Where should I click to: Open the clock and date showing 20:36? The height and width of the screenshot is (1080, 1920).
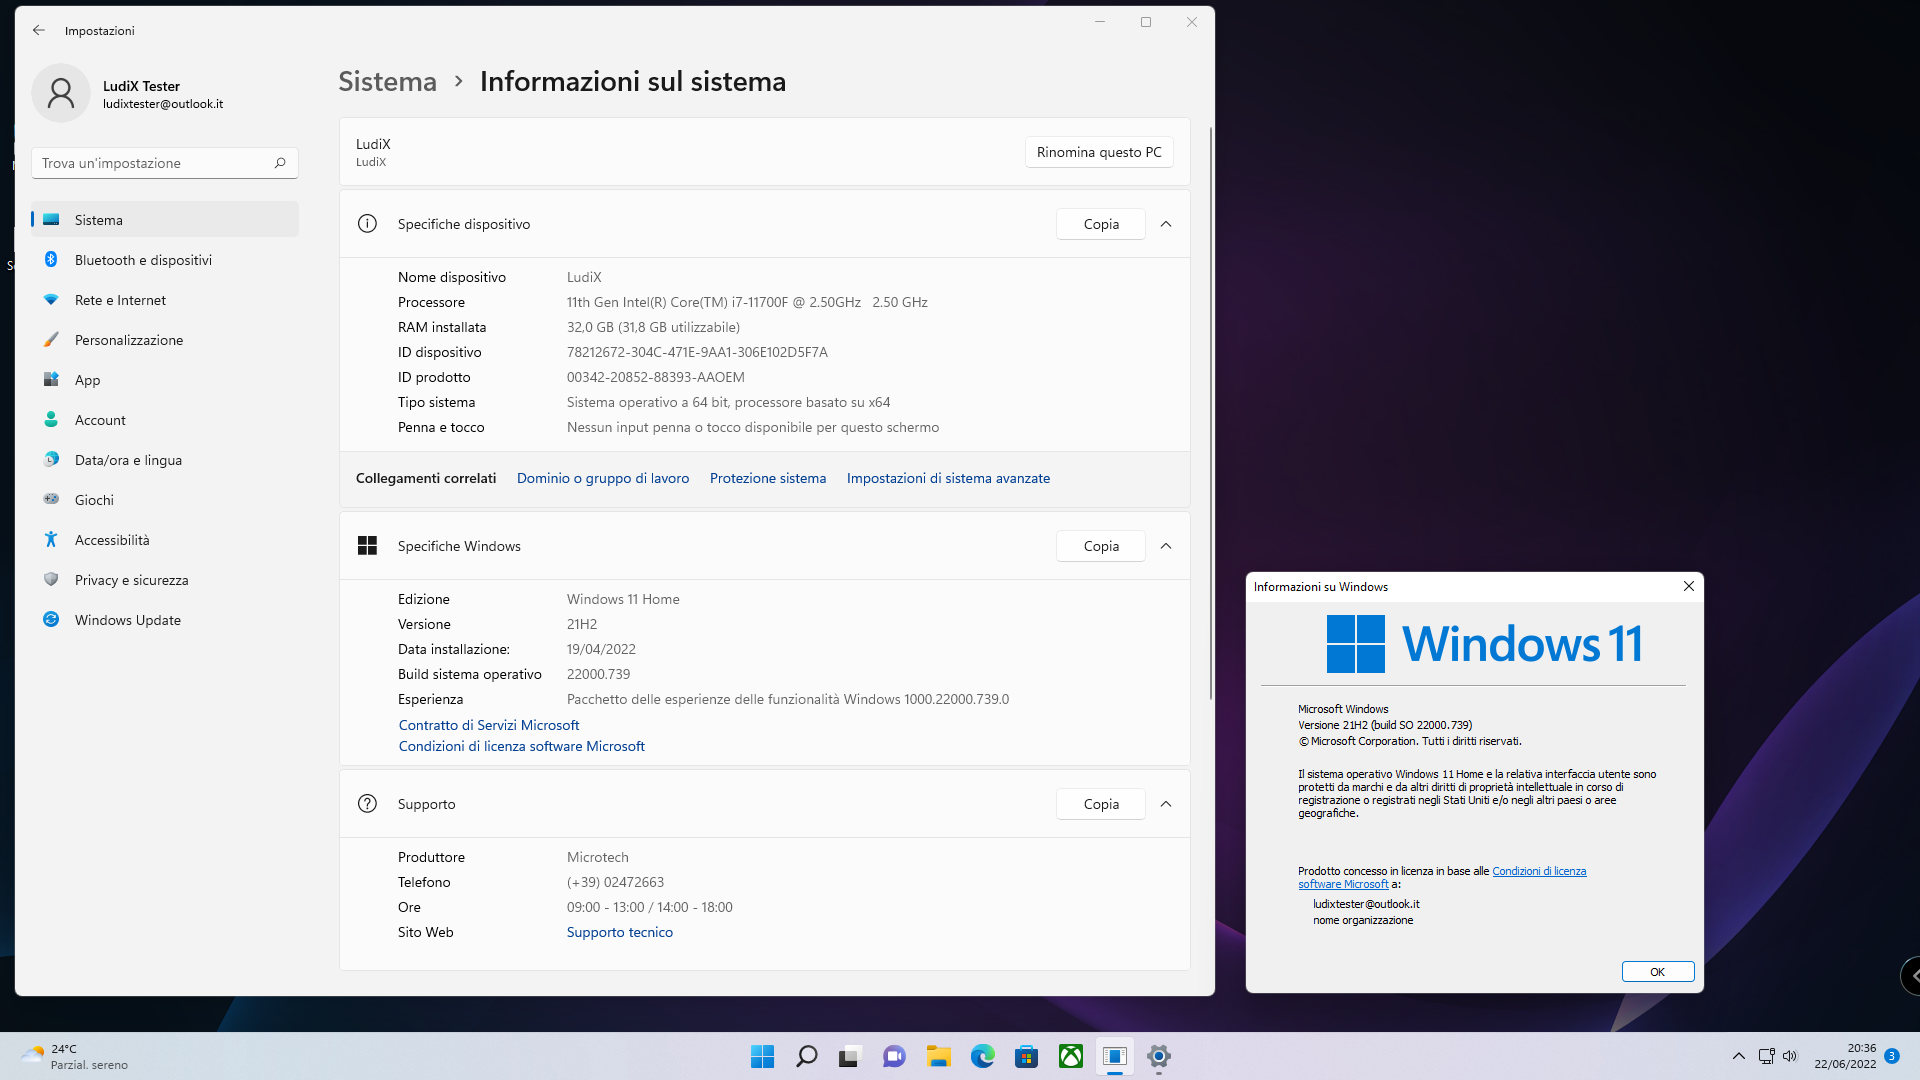1845,1056
